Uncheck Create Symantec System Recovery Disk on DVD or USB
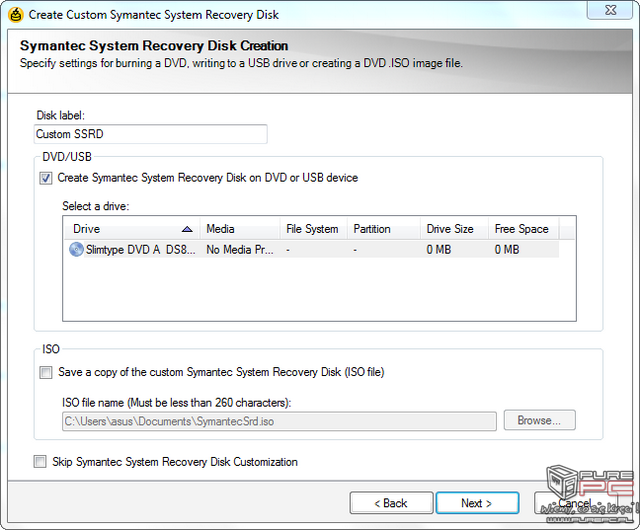The width and height of the screenshot is (640, 530). coord(46,178)
